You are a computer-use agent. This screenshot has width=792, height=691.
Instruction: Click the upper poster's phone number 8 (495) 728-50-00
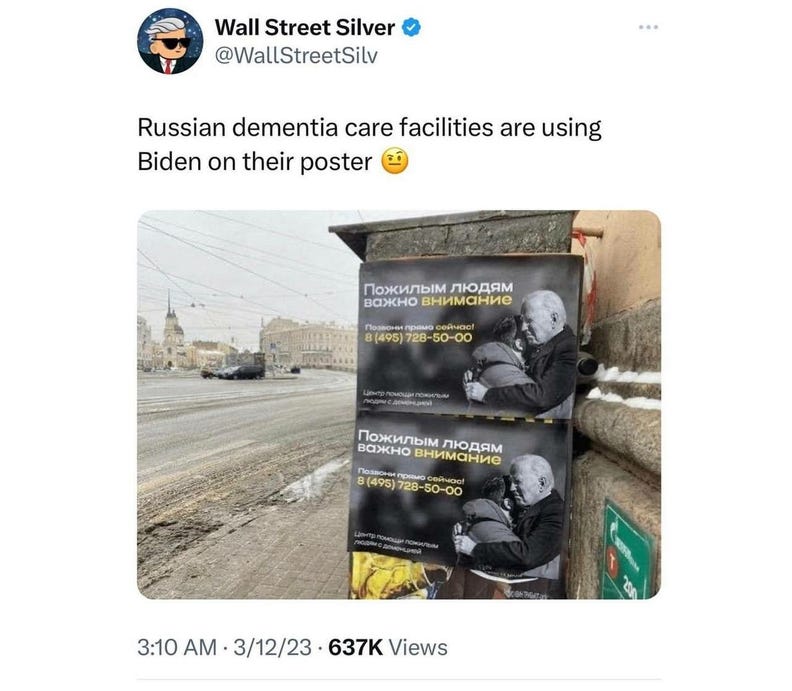coord(418,337)
